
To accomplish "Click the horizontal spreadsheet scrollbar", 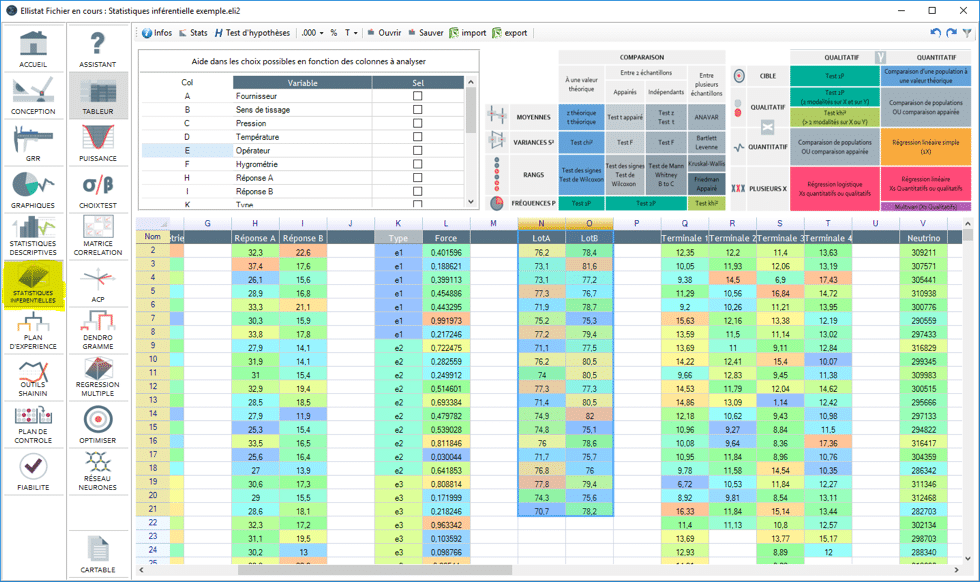I will [374, 570].
